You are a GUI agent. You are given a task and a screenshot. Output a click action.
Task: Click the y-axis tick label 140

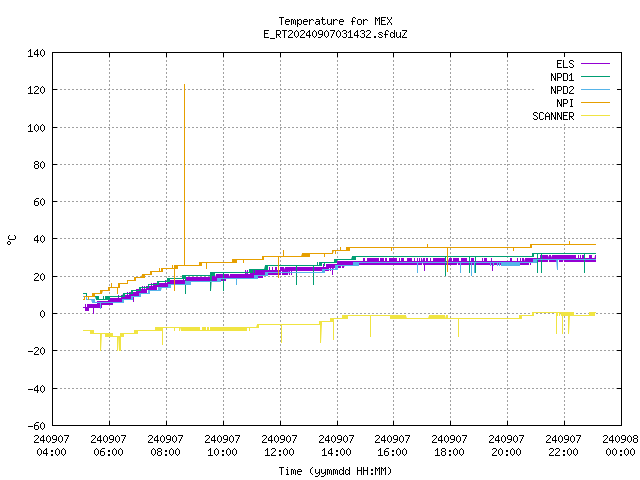pyautogui.click(x=36, y=53)
